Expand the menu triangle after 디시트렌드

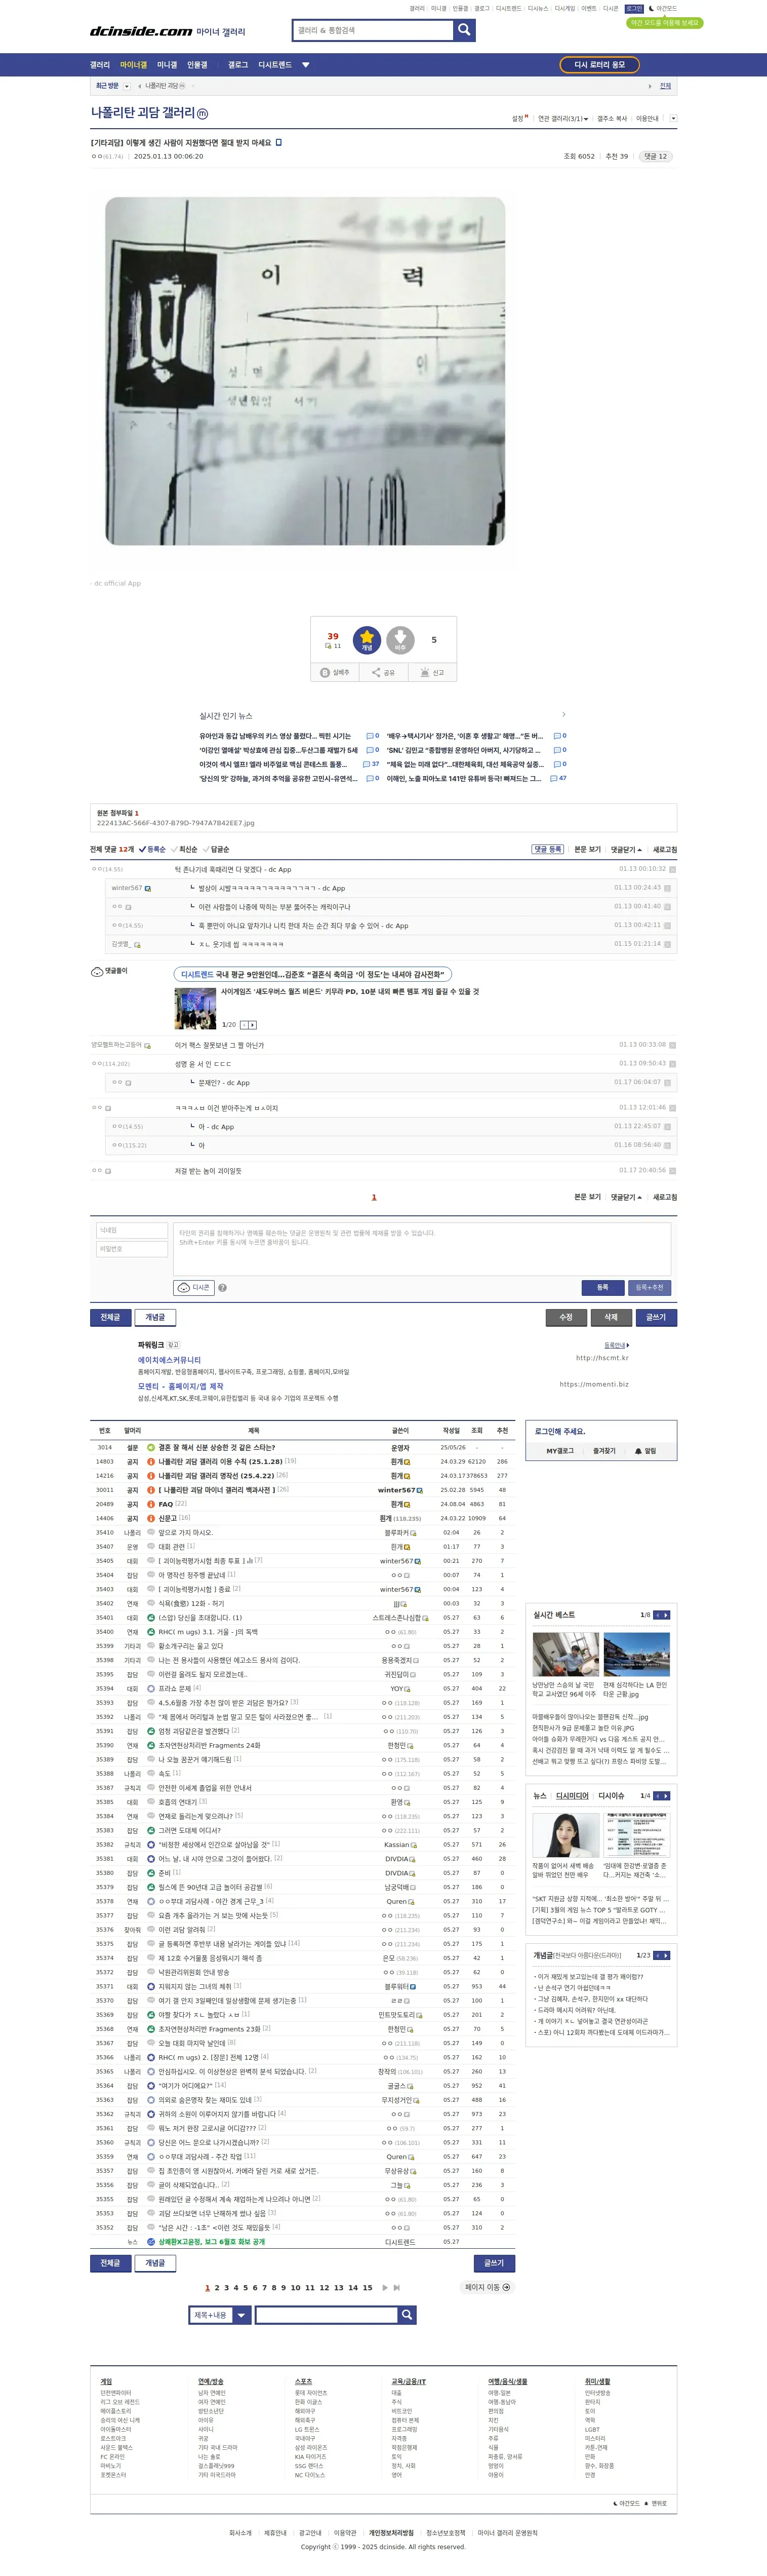point(306,65)
